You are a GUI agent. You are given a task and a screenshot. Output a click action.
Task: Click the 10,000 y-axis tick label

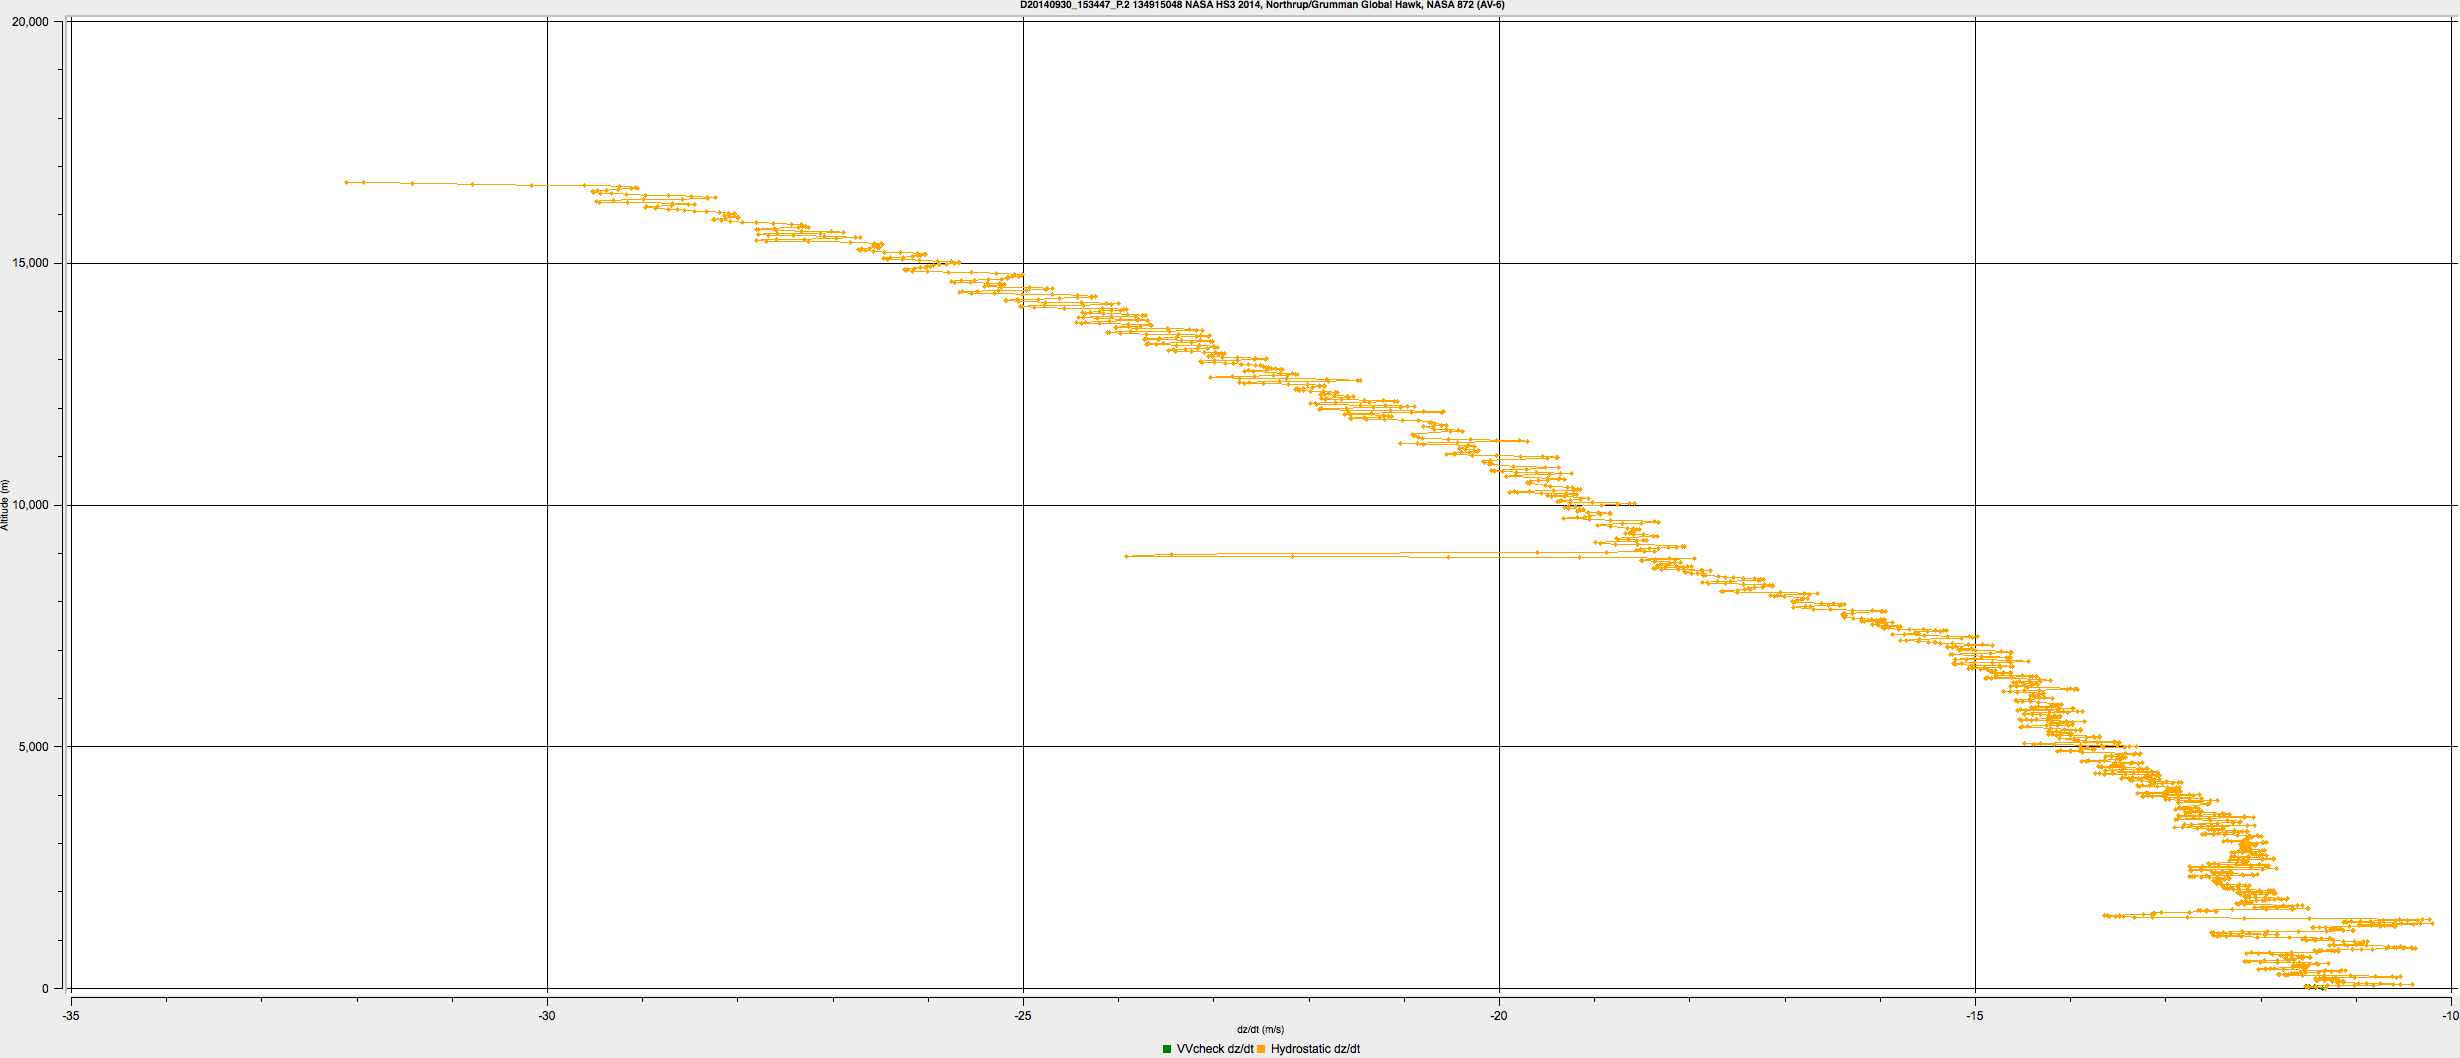point(30,505)
